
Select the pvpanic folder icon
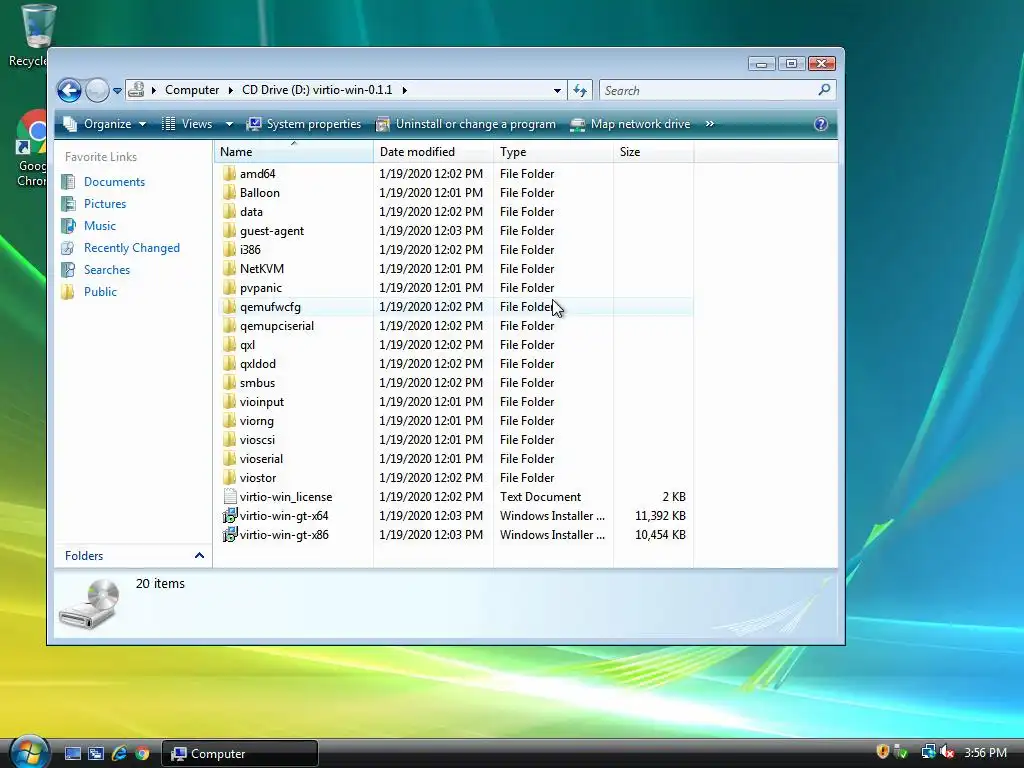(229, 287)
